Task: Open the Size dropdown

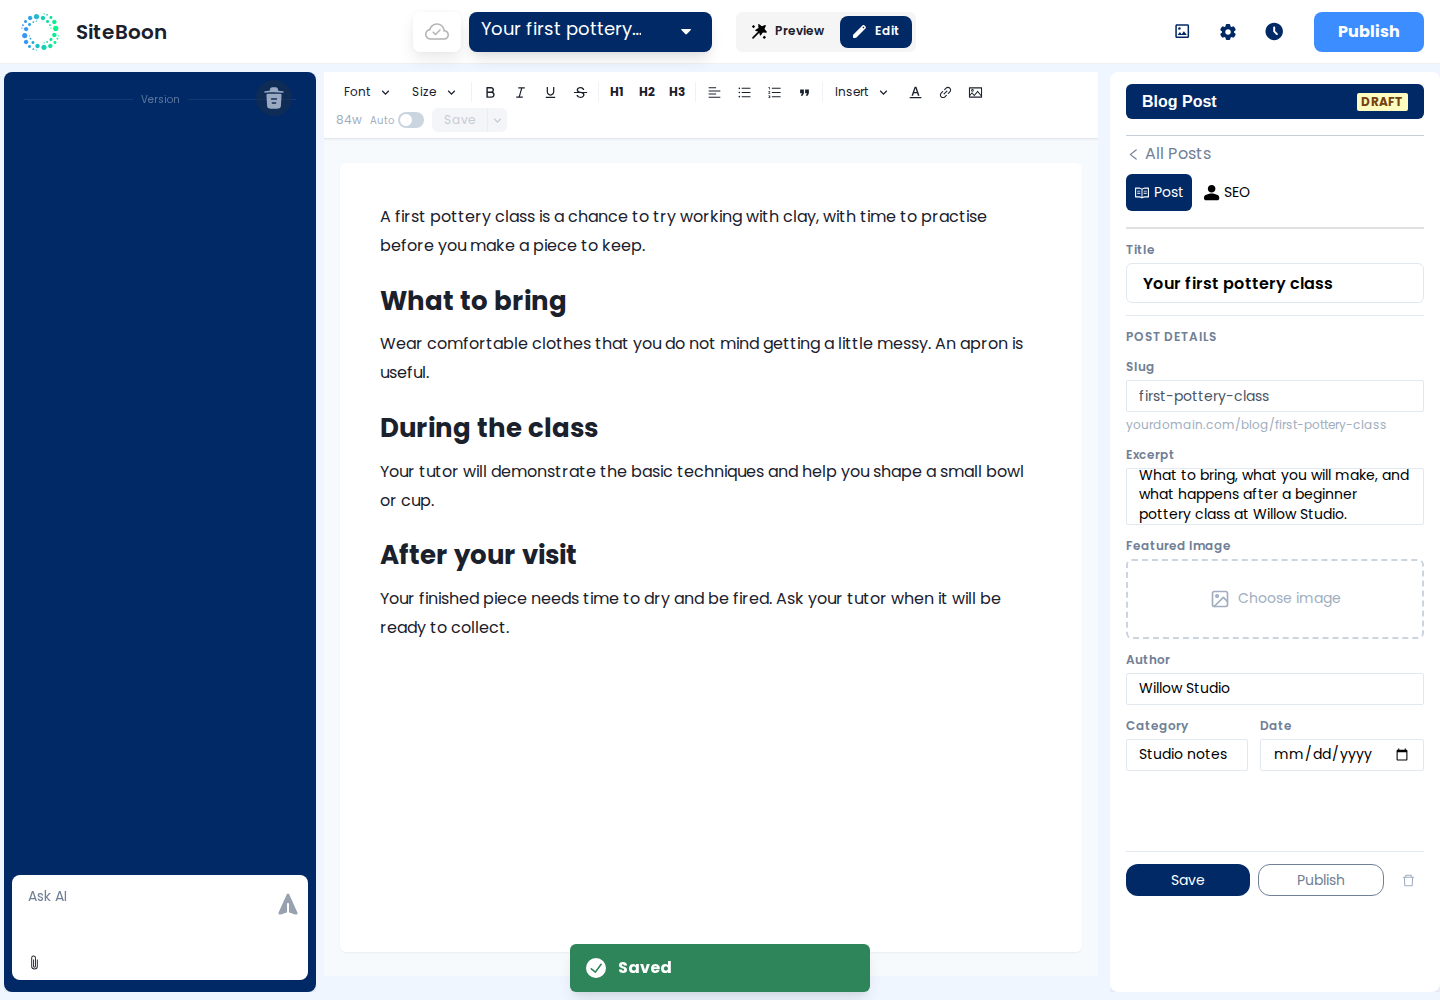Action: point(433,92)
